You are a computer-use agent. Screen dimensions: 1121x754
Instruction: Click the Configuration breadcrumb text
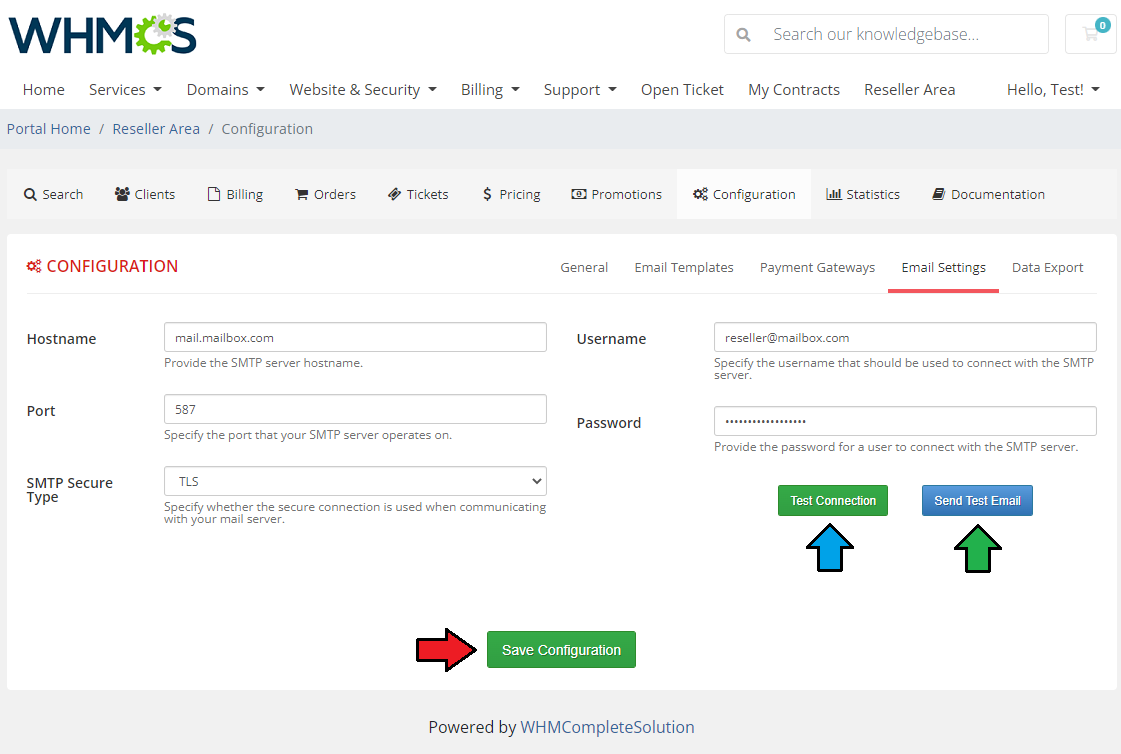click(x=267, y=129)
